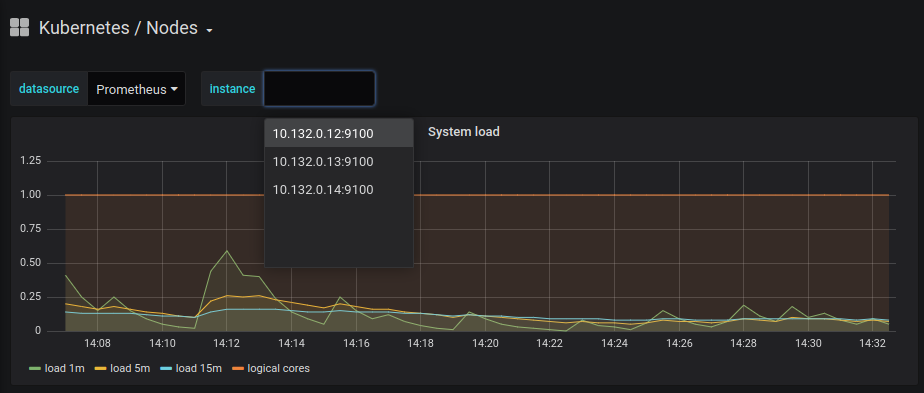Select instance 10.132.0.13:9100
The width and height of the screenshot is (924, 393).
pos(339,162)
